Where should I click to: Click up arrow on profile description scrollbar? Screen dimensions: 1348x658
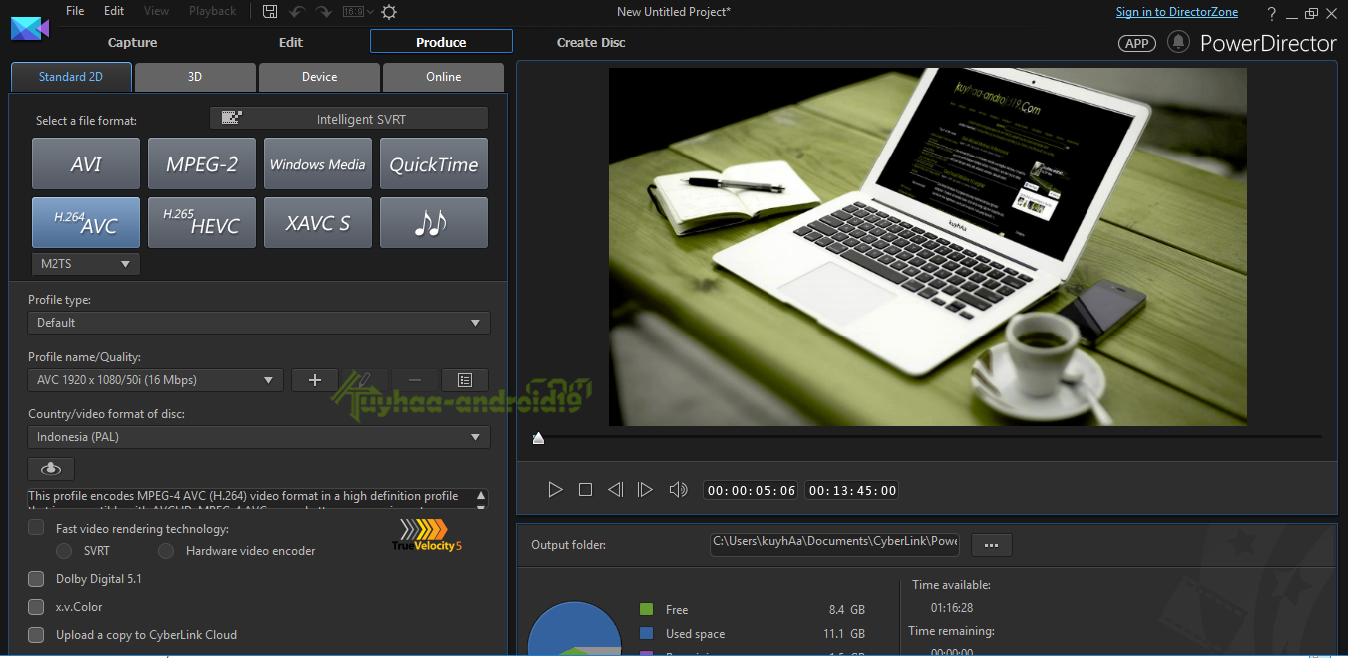pos(482,495)
